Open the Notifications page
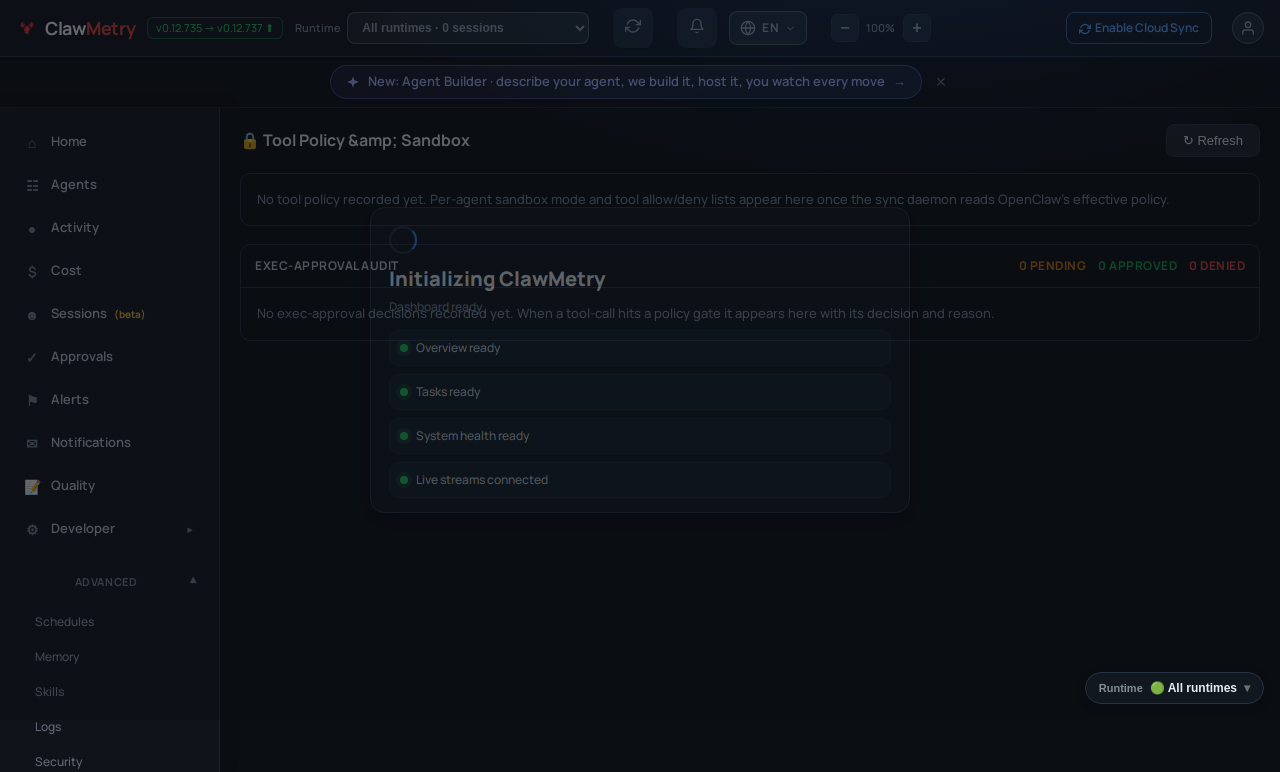The height and width of the screenshot is (772, 1280). (110, 443)
